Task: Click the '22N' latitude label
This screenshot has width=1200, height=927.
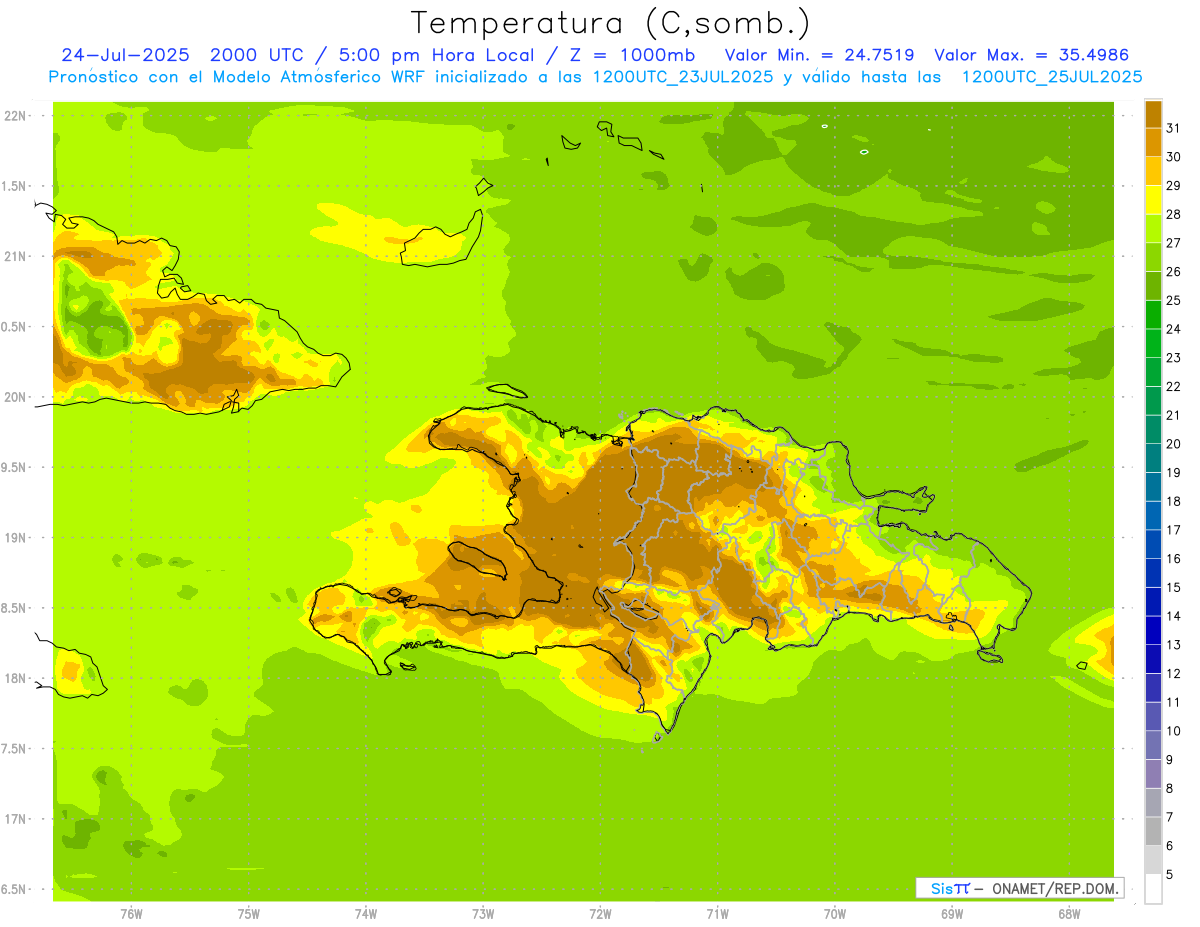Action: 16,116
